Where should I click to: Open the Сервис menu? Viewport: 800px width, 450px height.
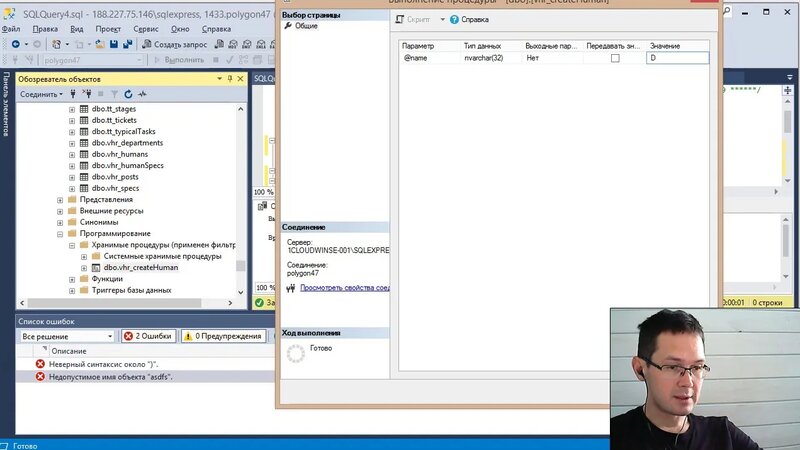tap(145, 29)
